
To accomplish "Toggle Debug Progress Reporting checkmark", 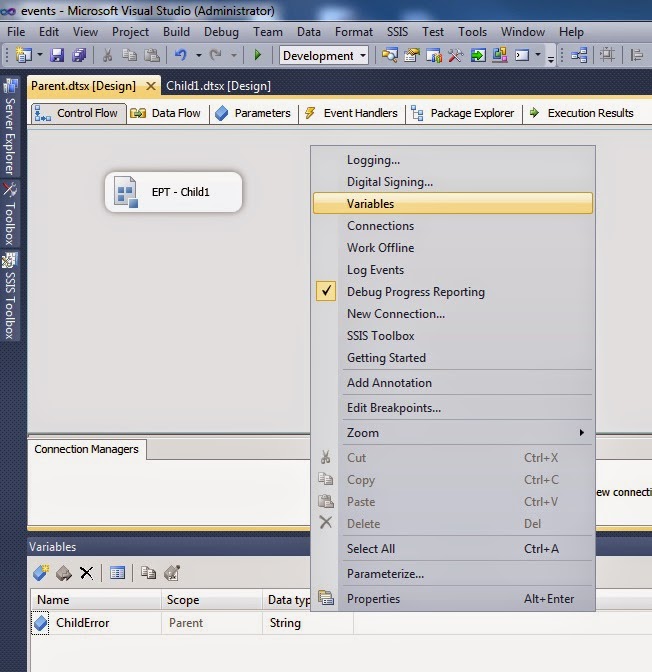I will pyautogui.click(x=326, y=291).
